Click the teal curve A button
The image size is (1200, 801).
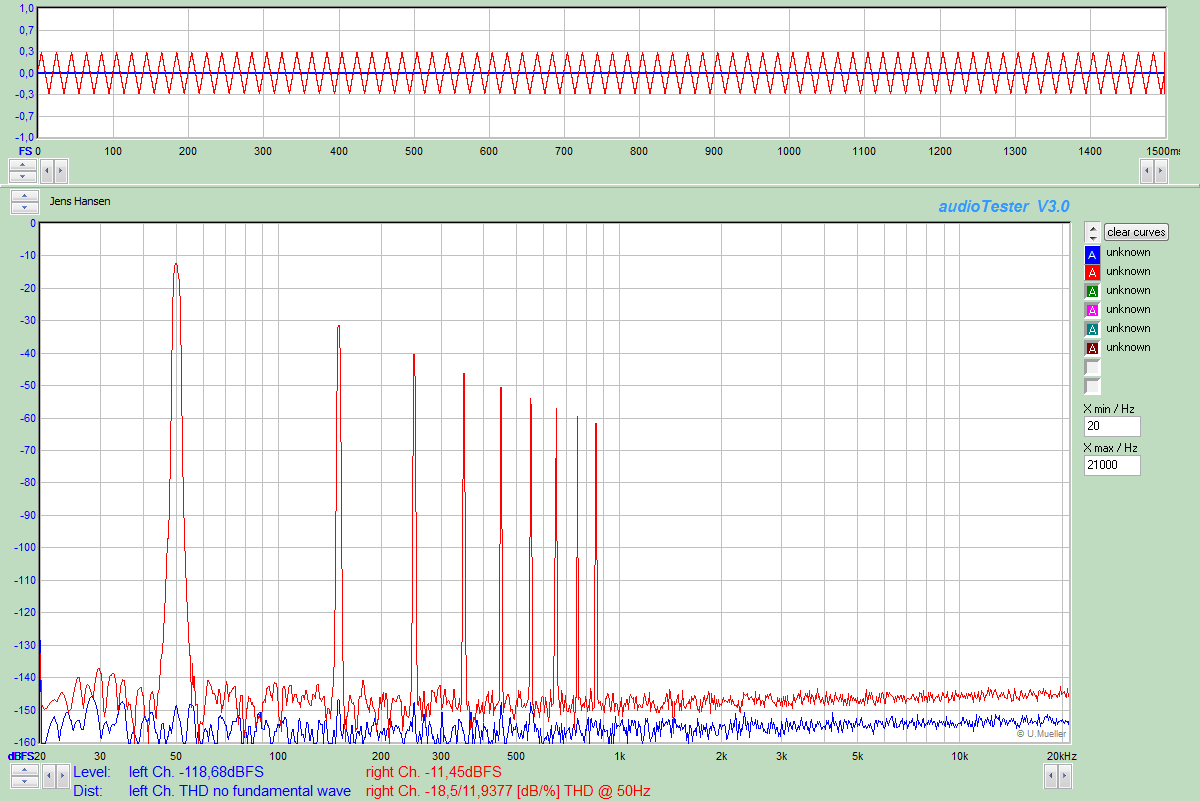1092,329
